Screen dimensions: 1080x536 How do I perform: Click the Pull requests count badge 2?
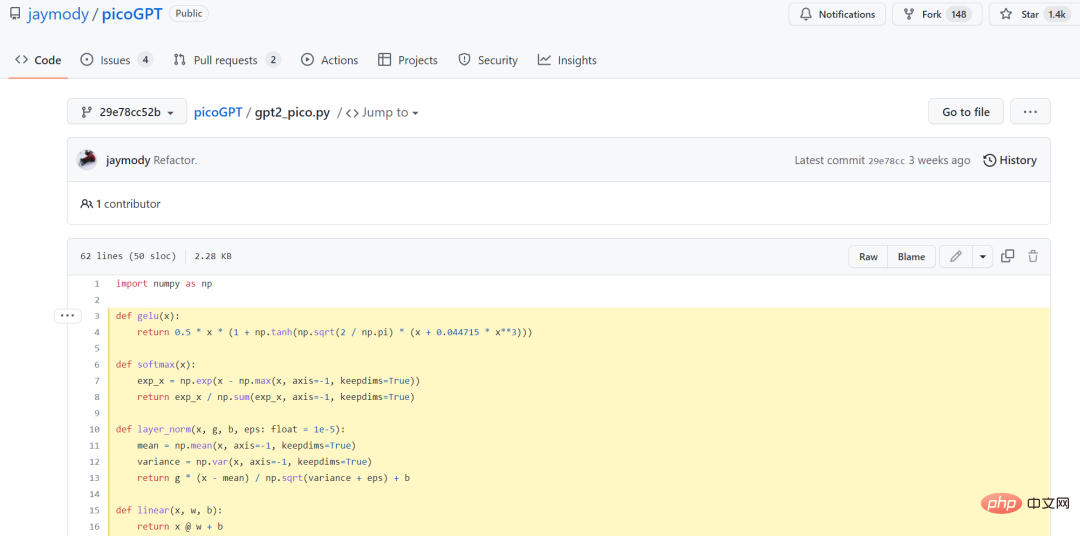[273, 60]
